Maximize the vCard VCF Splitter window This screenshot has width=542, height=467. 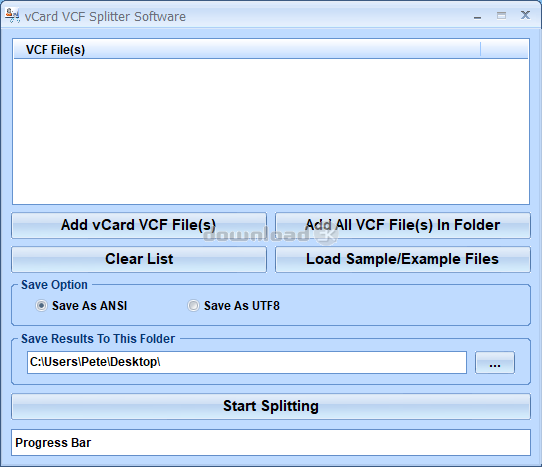click(501, 16)
